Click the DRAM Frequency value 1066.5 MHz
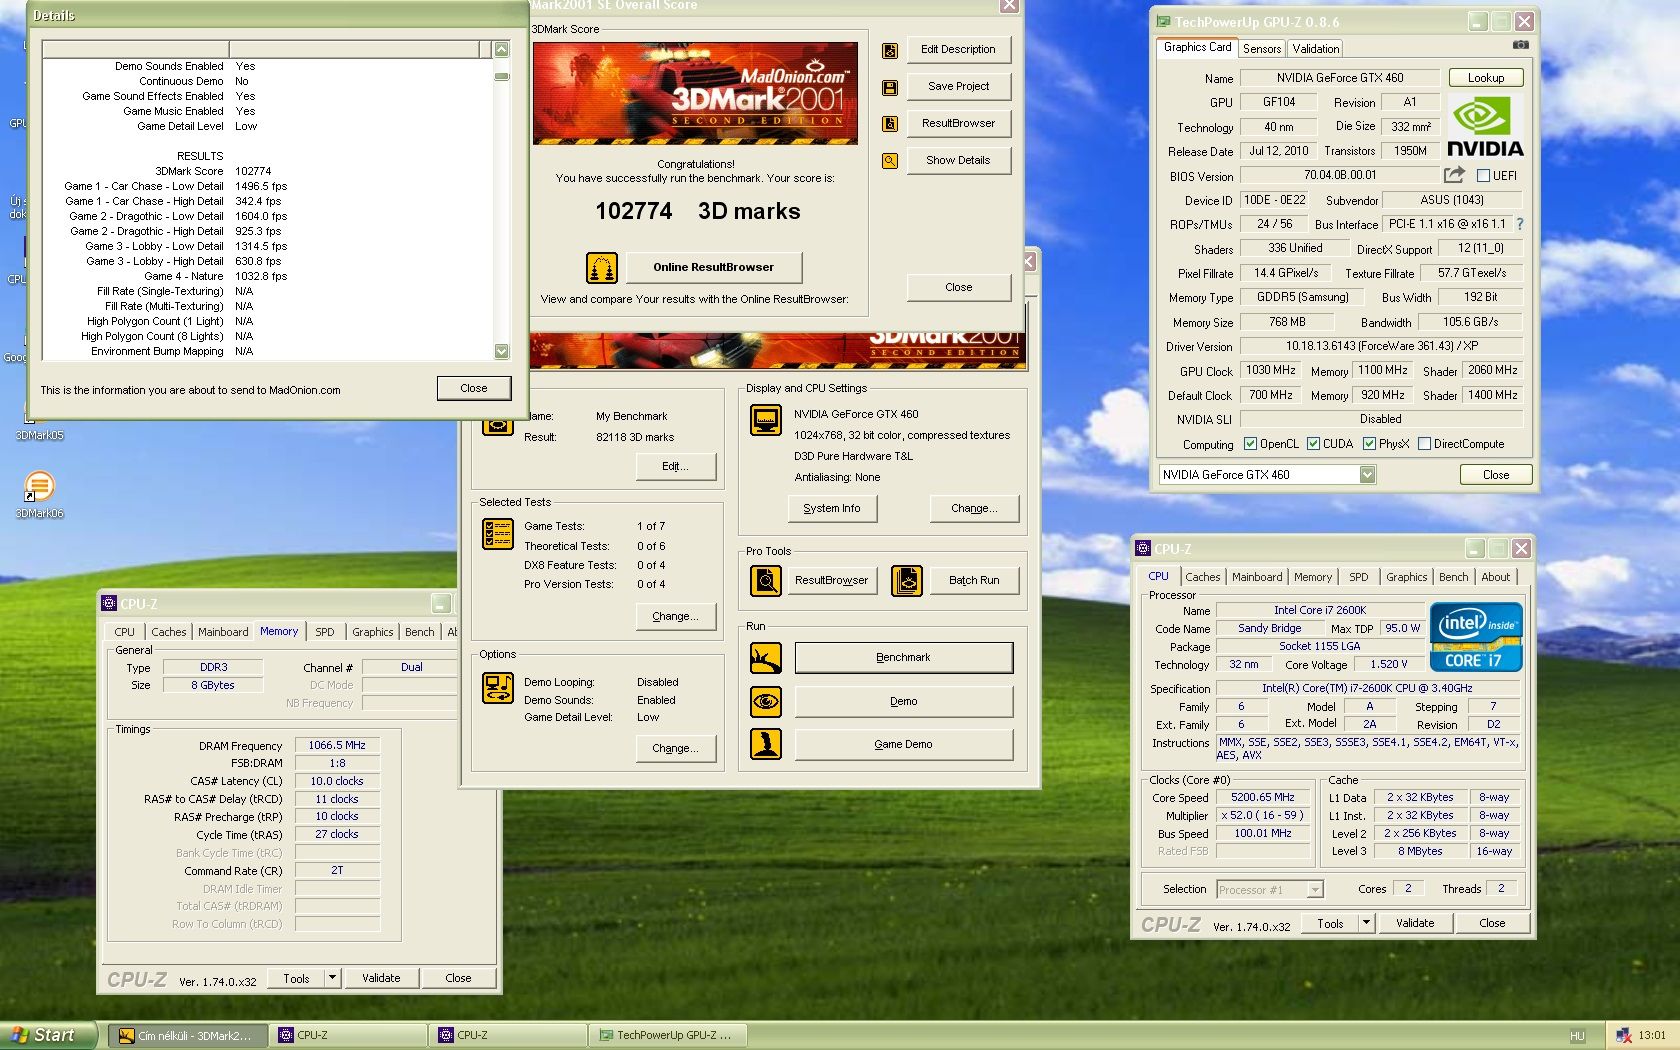This screenshot has width=1680, height=1050. (337, 745)
